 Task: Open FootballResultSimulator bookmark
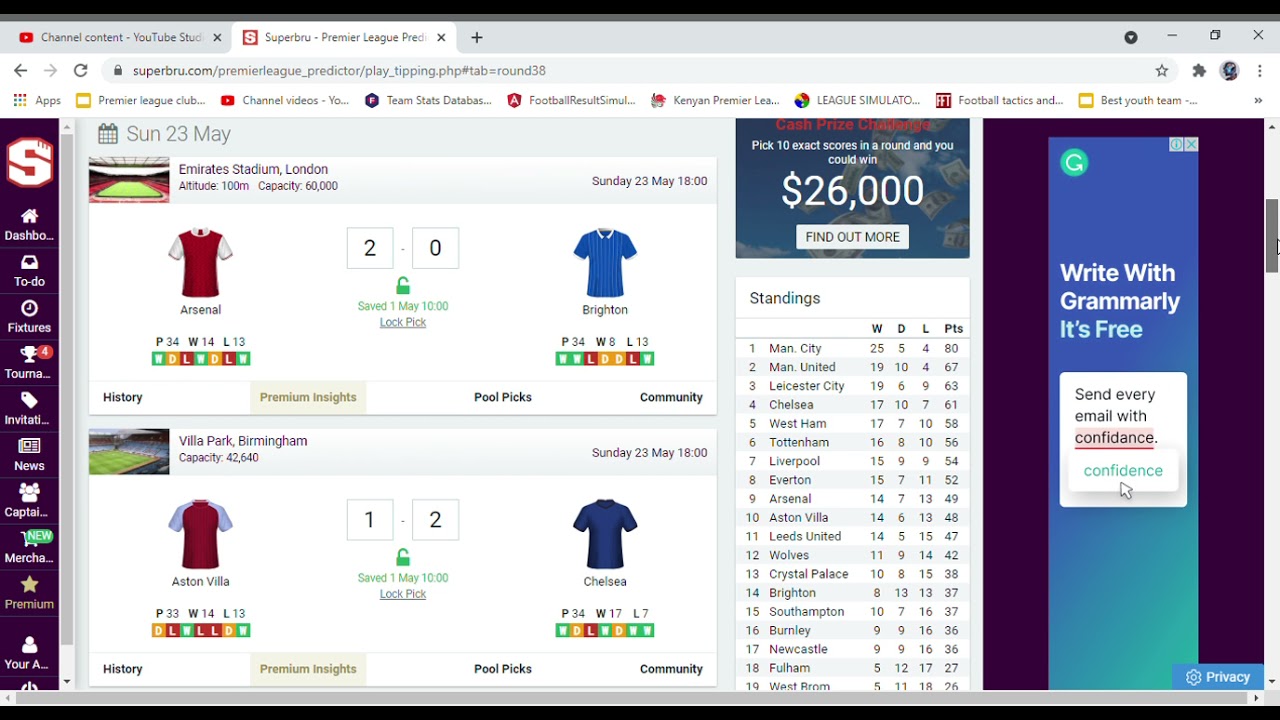(x=572, y=100)
